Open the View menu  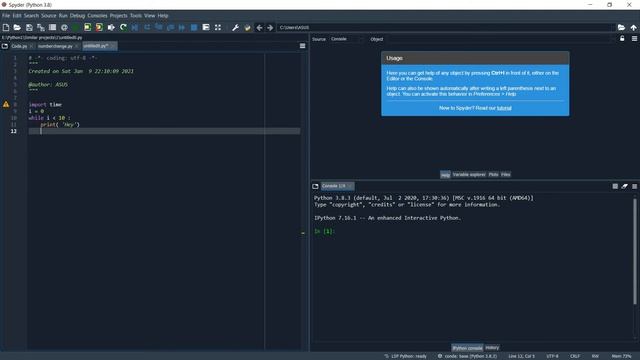149,16
